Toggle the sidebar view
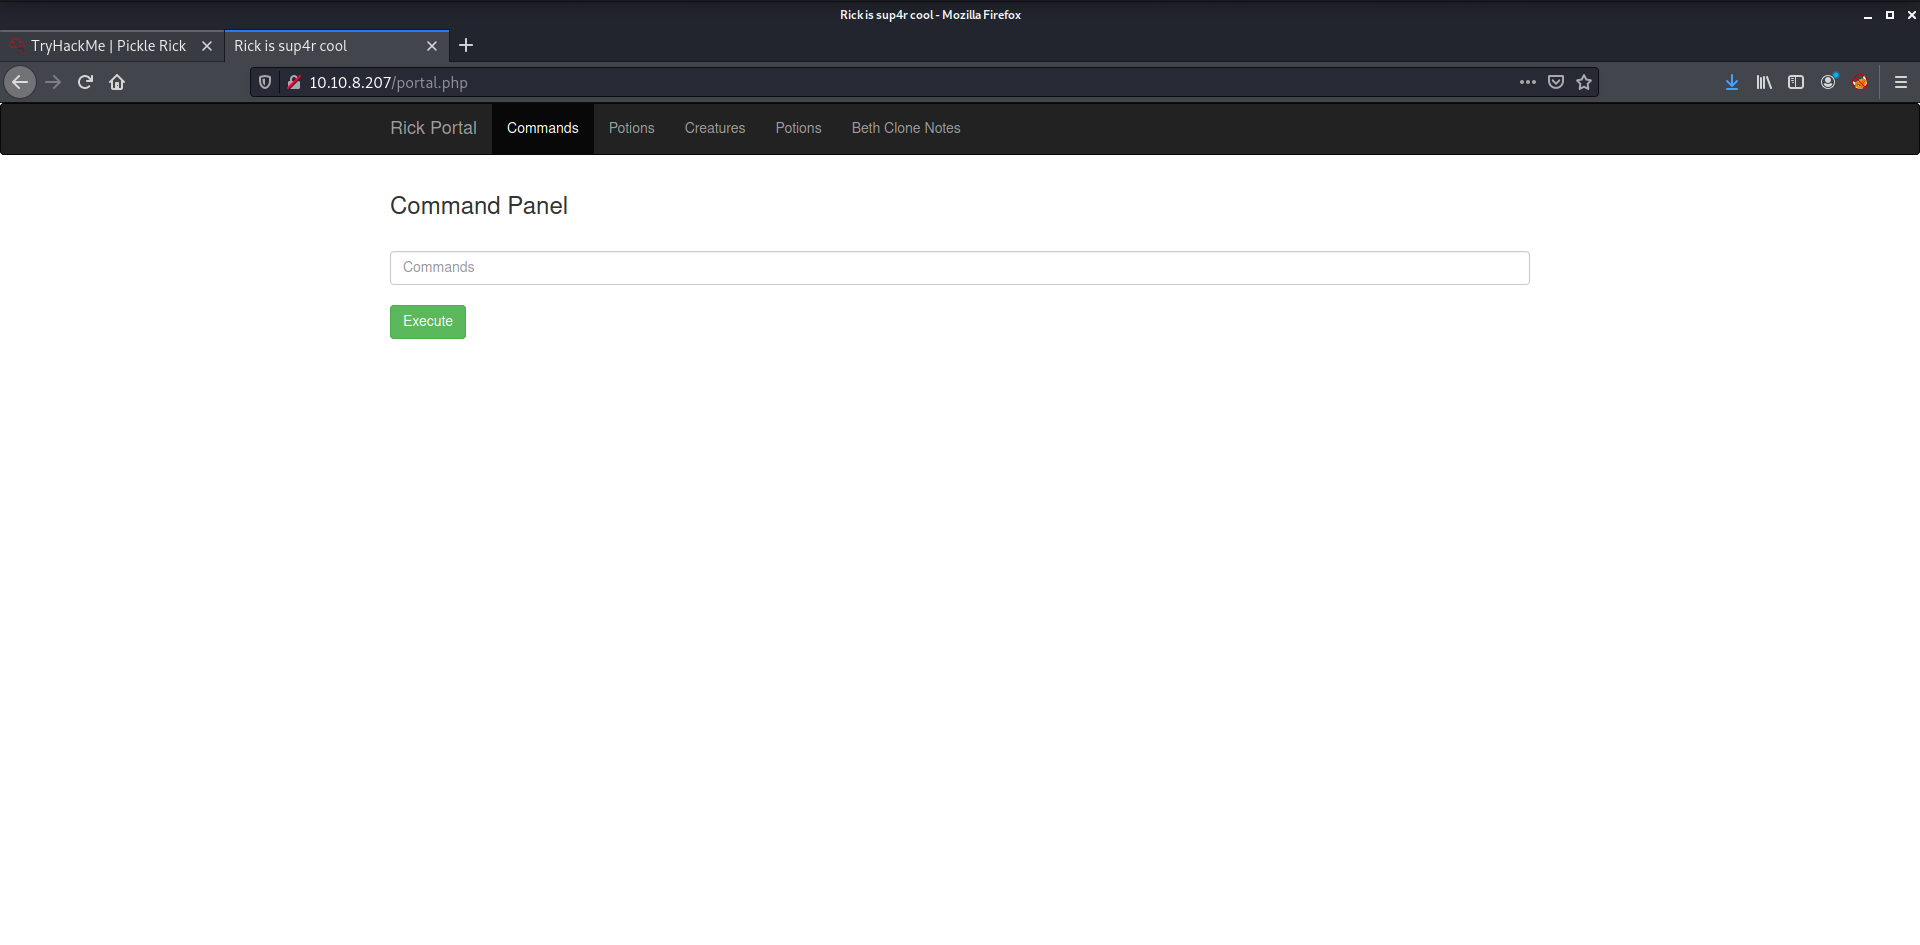Screen dimensions: 1920x945 (1796, 82)
